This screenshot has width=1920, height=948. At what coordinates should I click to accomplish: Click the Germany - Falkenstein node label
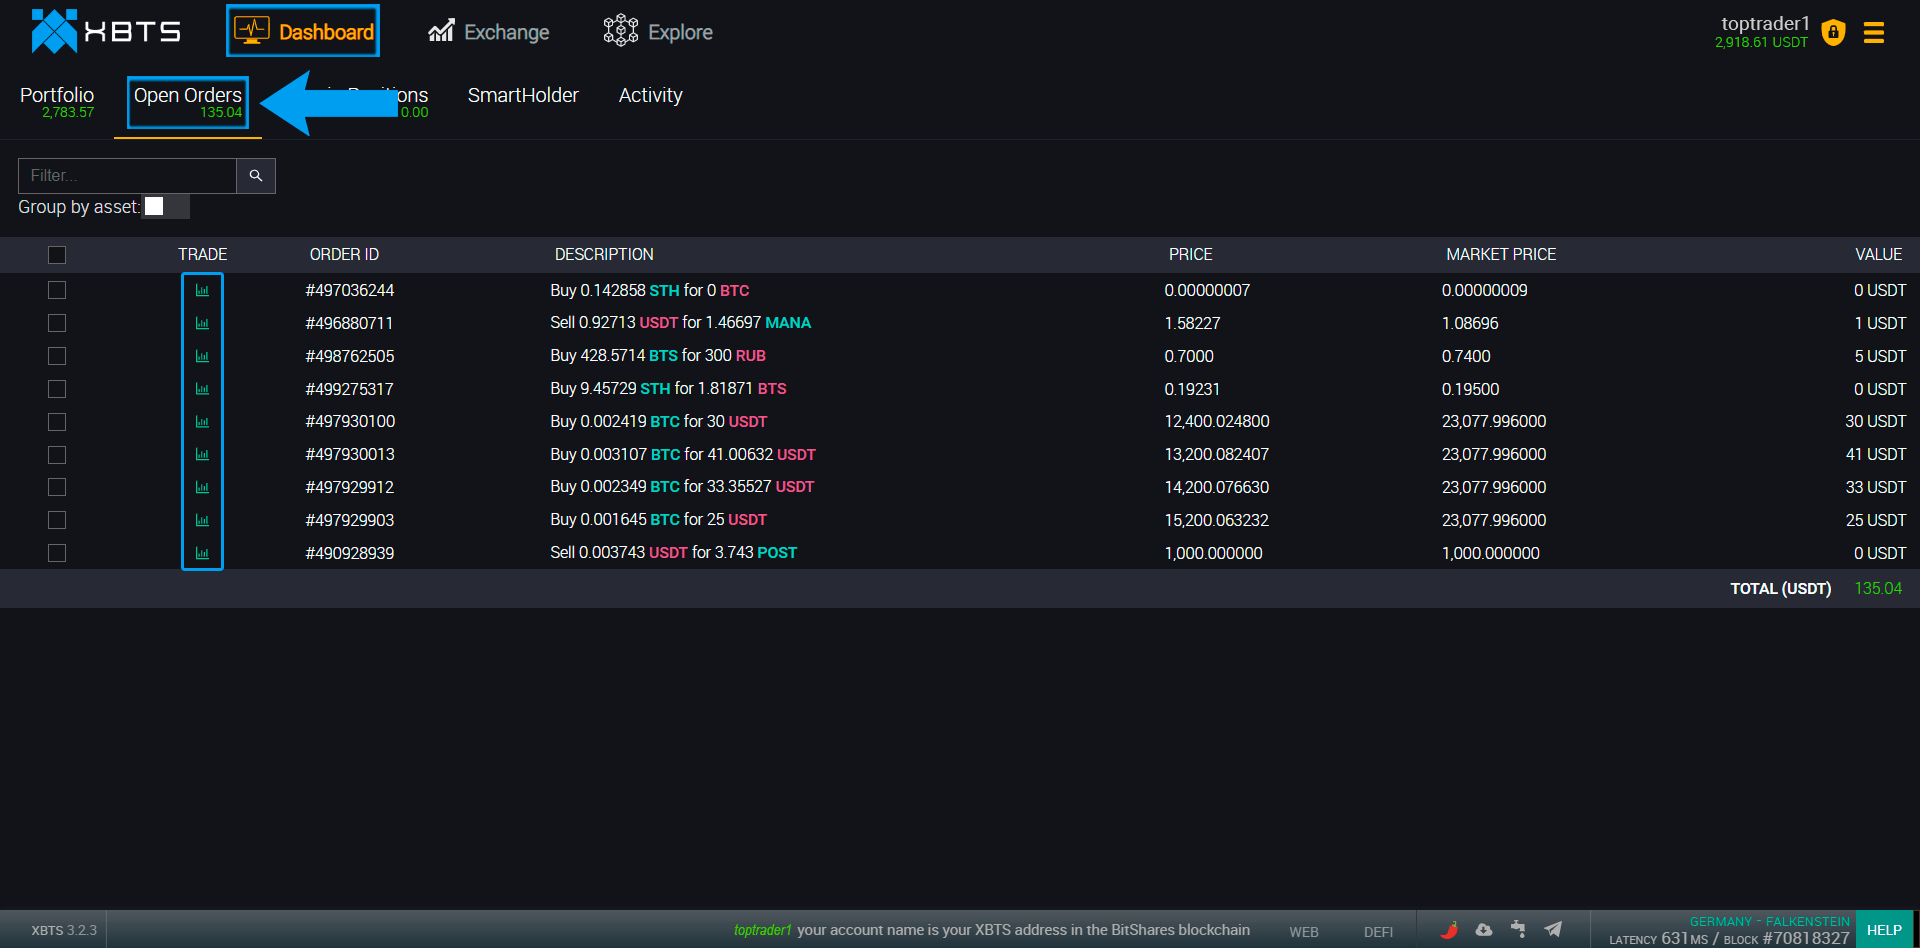(1769, 921)
